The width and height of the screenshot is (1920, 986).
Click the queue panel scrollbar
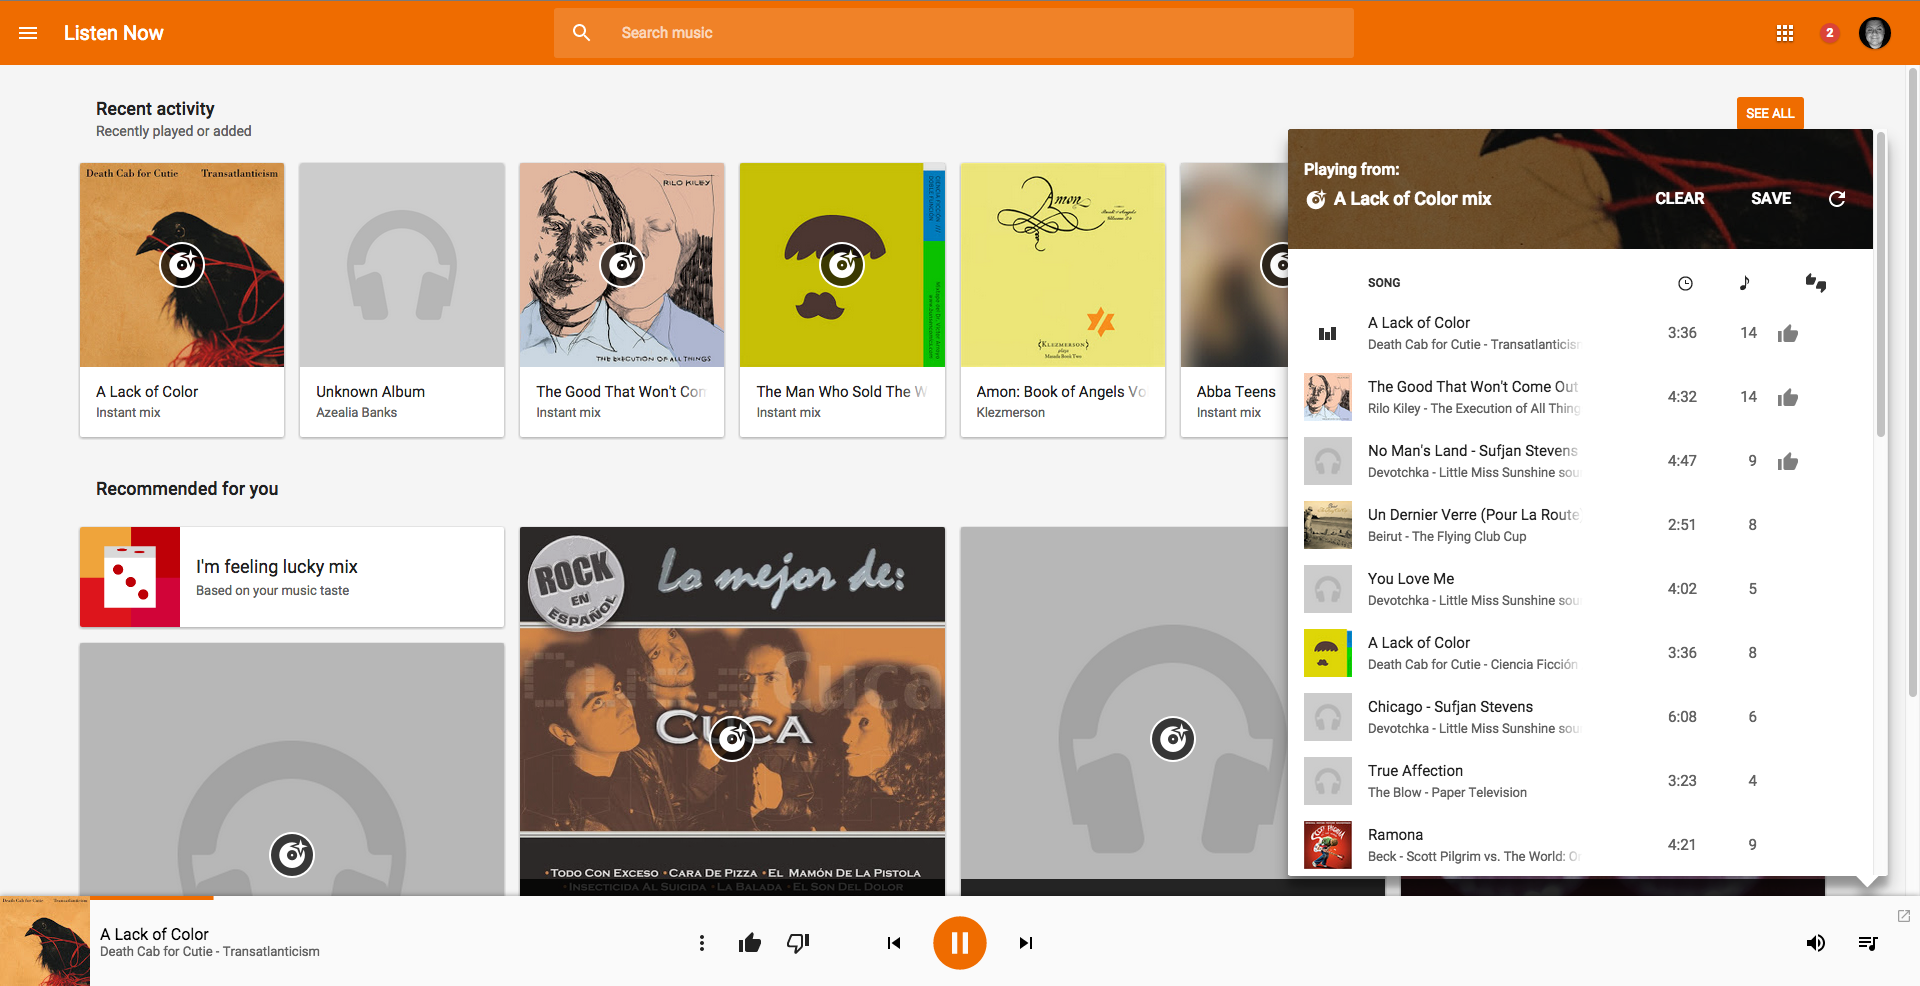tap(1881, 285)
